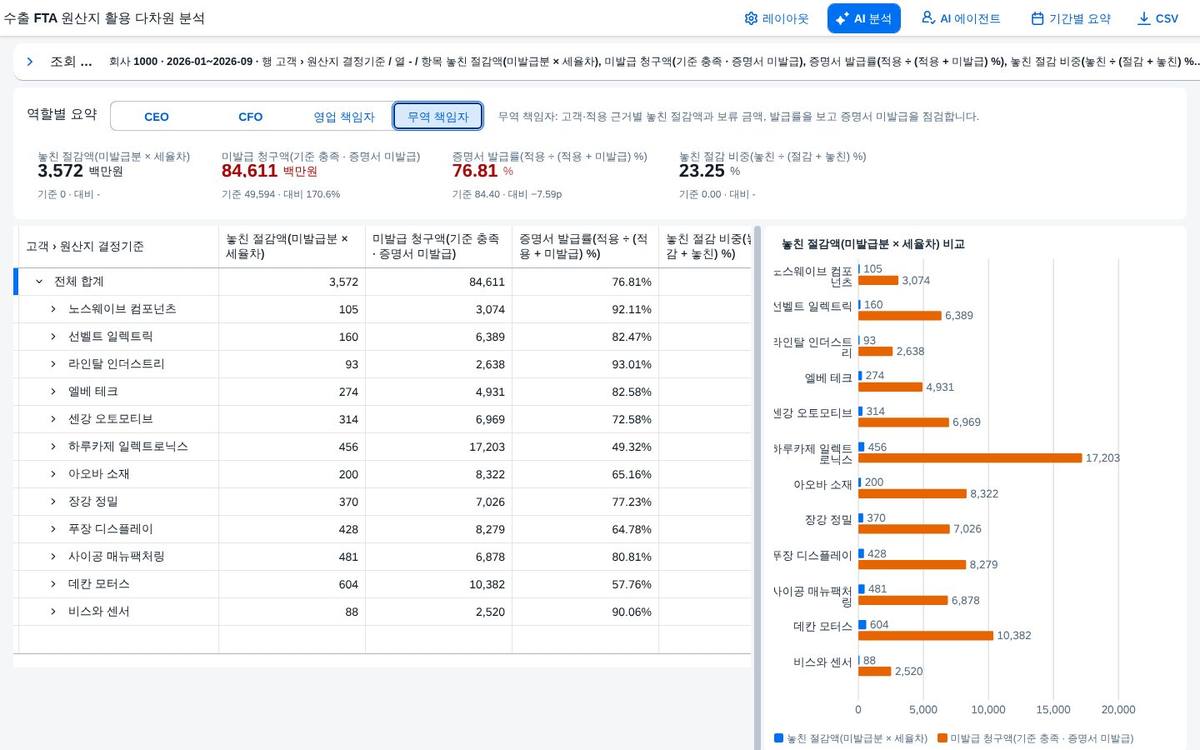Expand the 라인탈 인더스트리 row
Screen dimensions: 1200x750
click(x=53, y=364)
